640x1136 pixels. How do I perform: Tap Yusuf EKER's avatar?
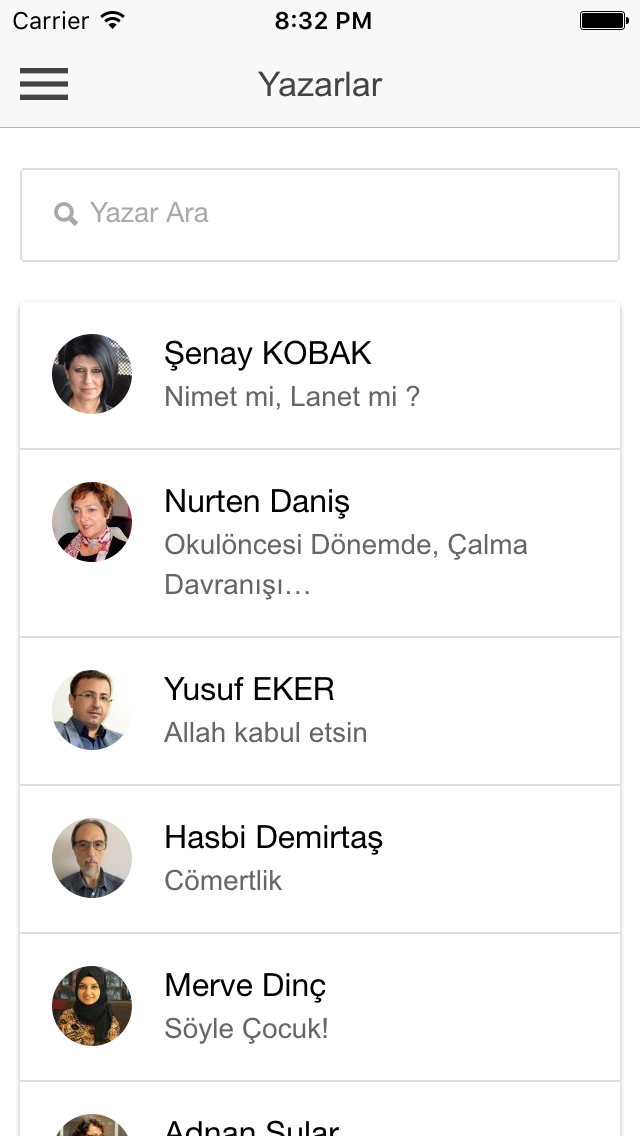point(92,710)
